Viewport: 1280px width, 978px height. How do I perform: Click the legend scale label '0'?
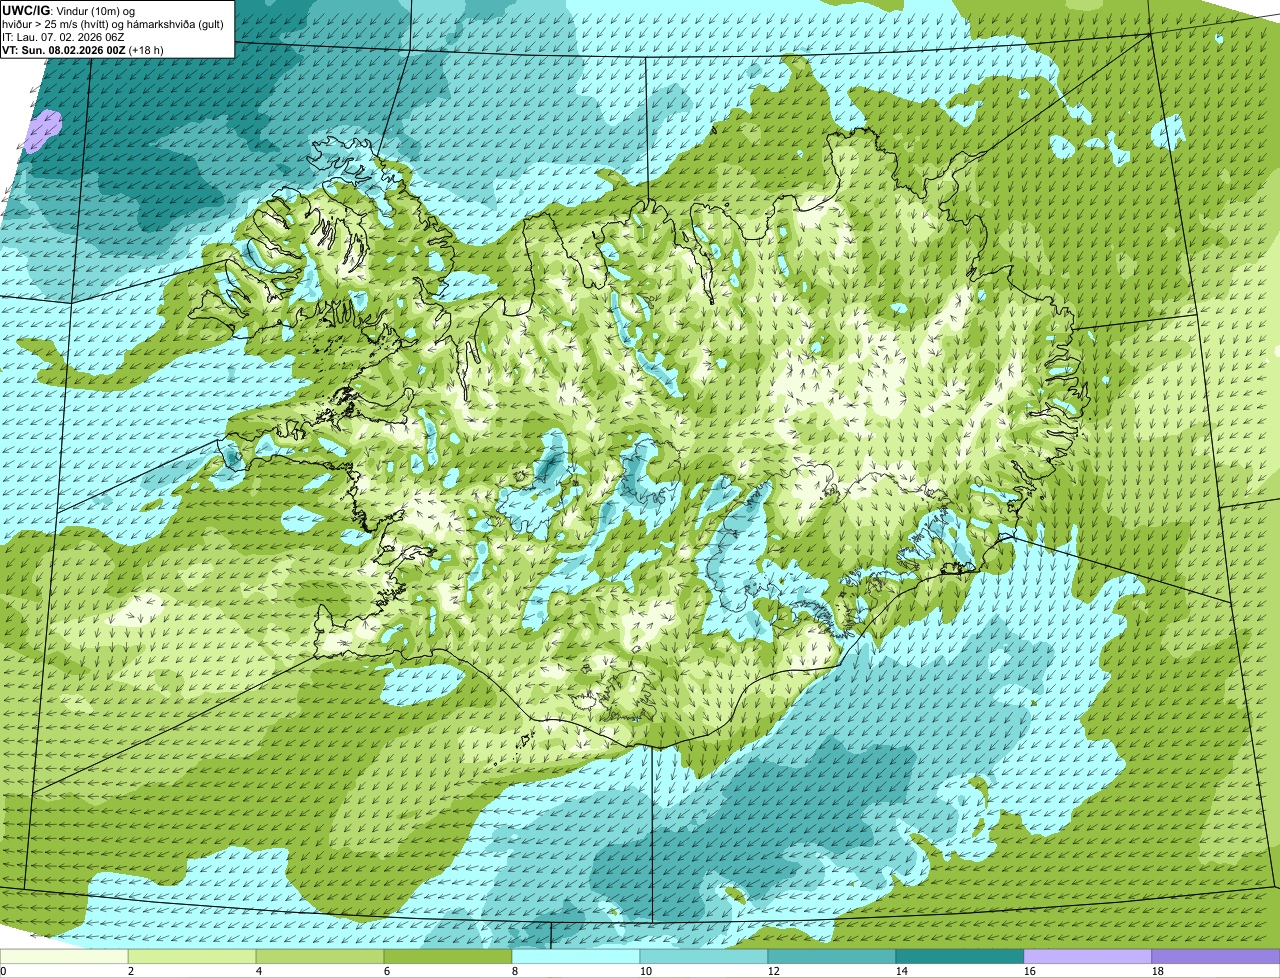pos(3,971)
